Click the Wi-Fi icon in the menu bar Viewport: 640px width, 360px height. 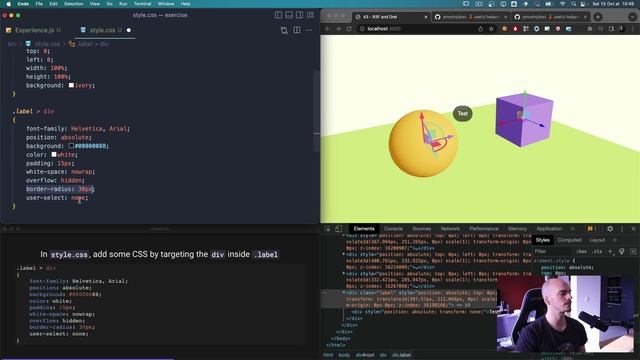tap(563, 4)
